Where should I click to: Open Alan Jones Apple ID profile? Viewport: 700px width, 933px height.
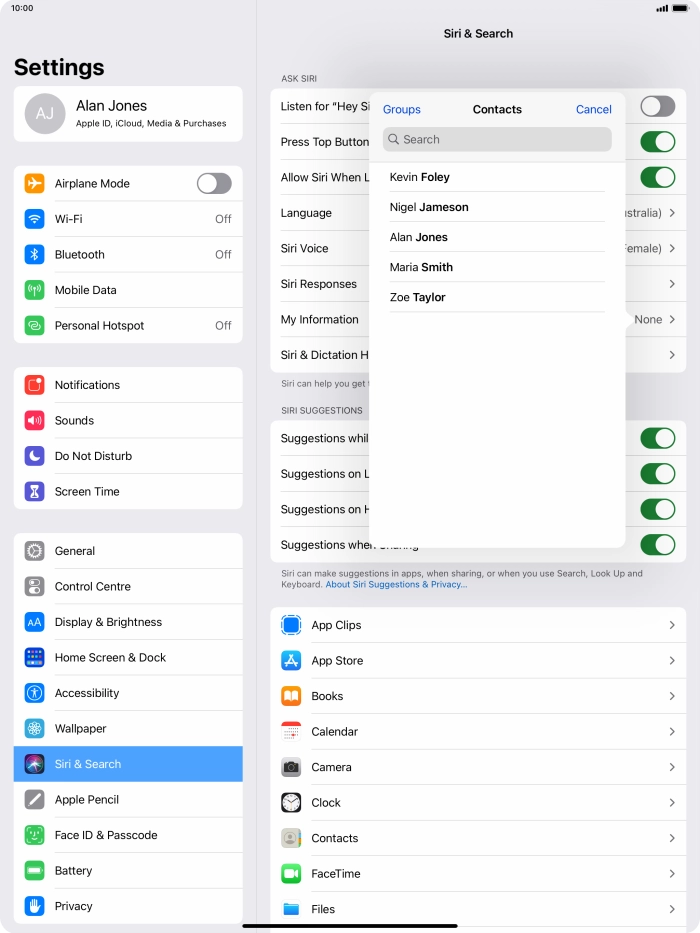128,114
